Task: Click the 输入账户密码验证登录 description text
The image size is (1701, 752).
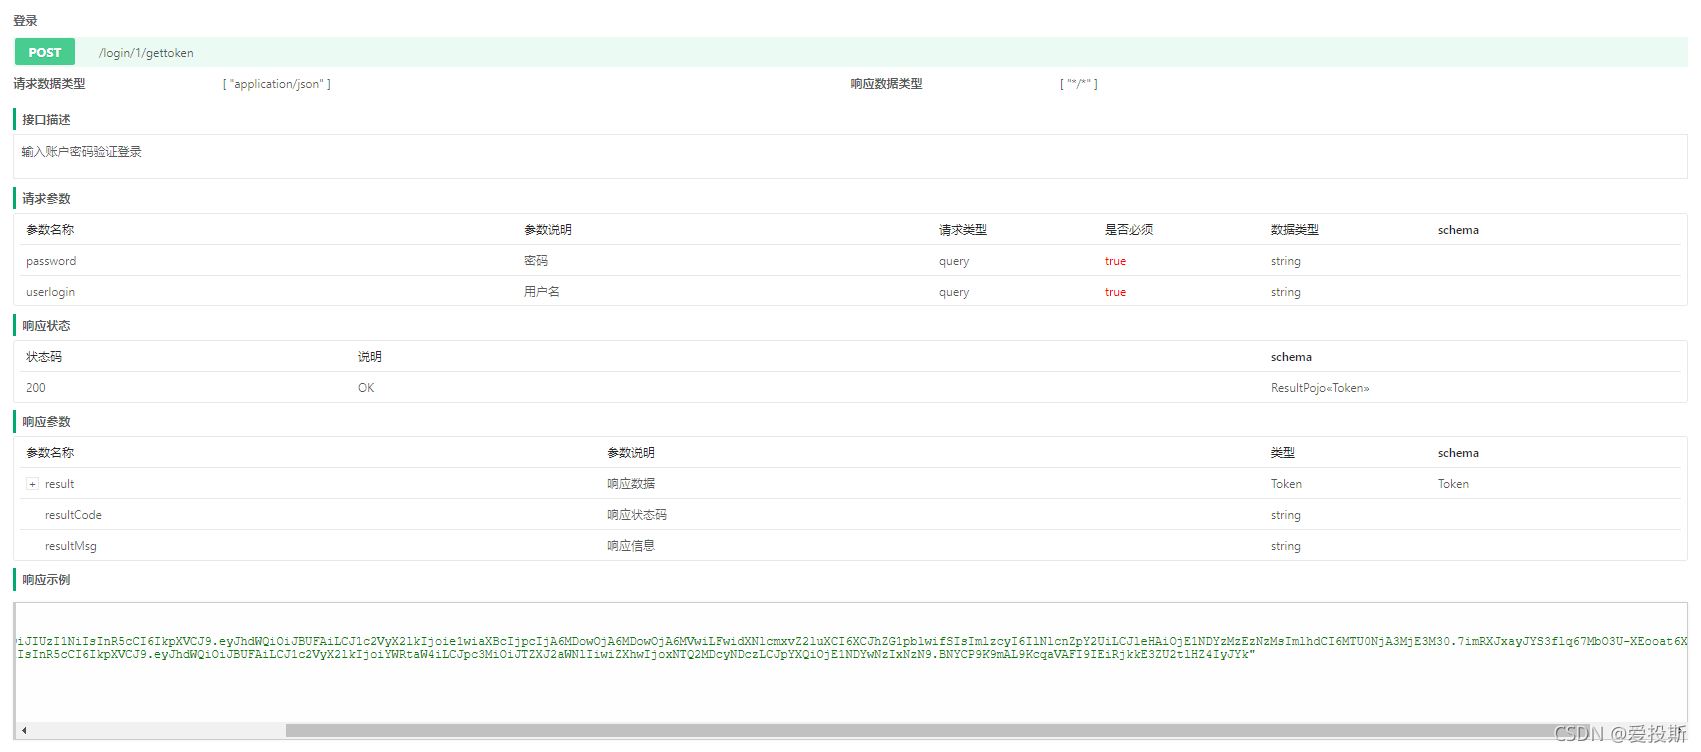Action: tap(82, 152)
